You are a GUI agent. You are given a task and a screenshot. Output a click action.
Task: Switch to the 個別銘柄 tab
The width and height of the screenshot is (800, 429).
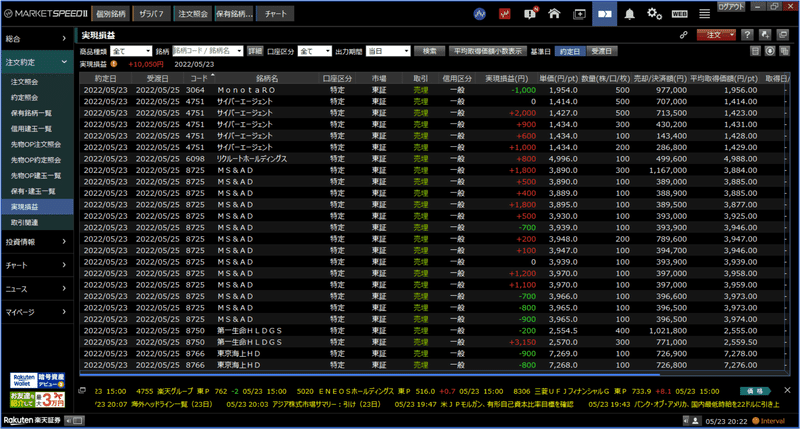coord(111,14)
